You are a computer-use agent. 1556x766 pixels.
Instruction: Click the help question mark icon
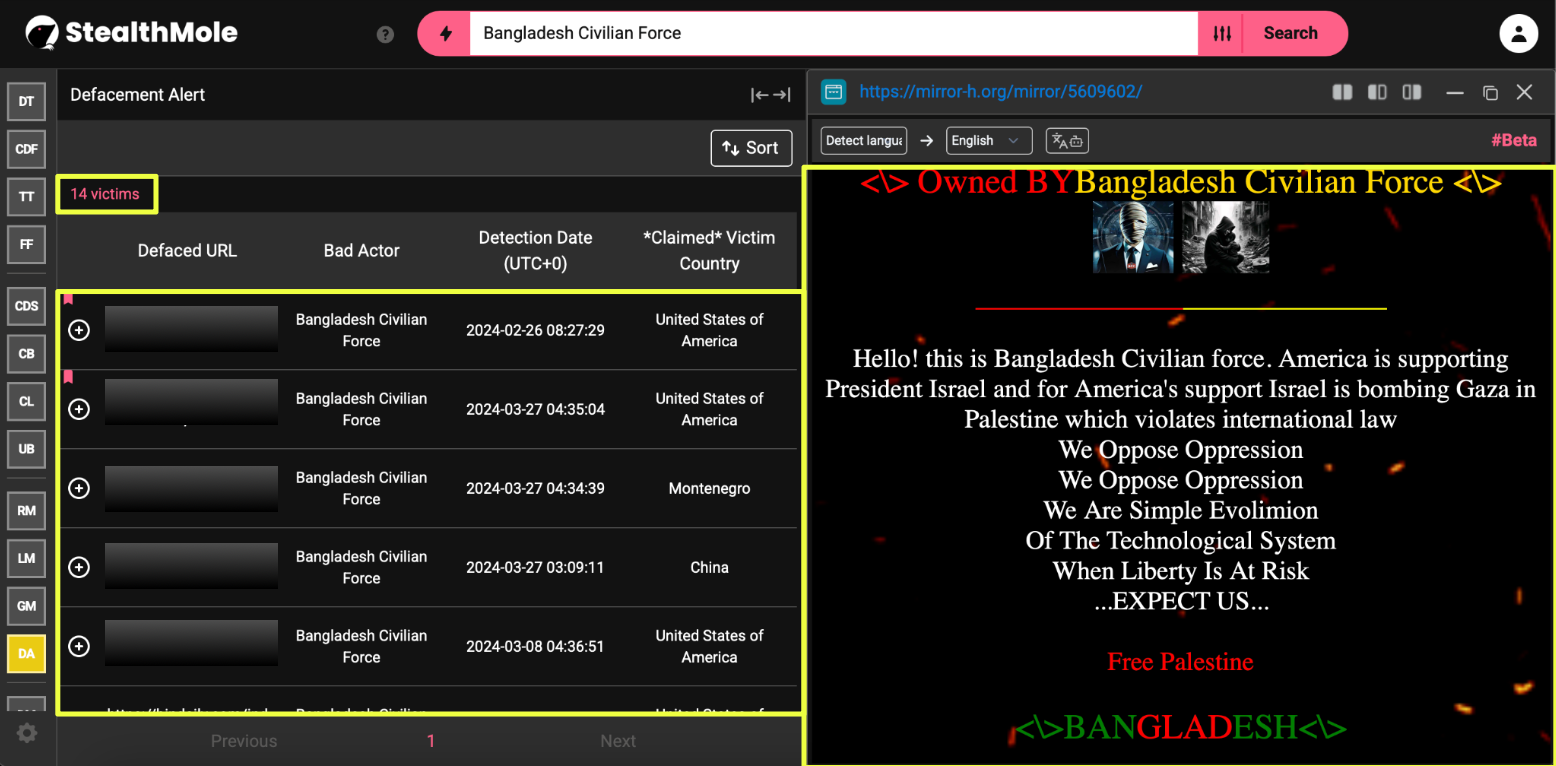[x=385, y=34]
